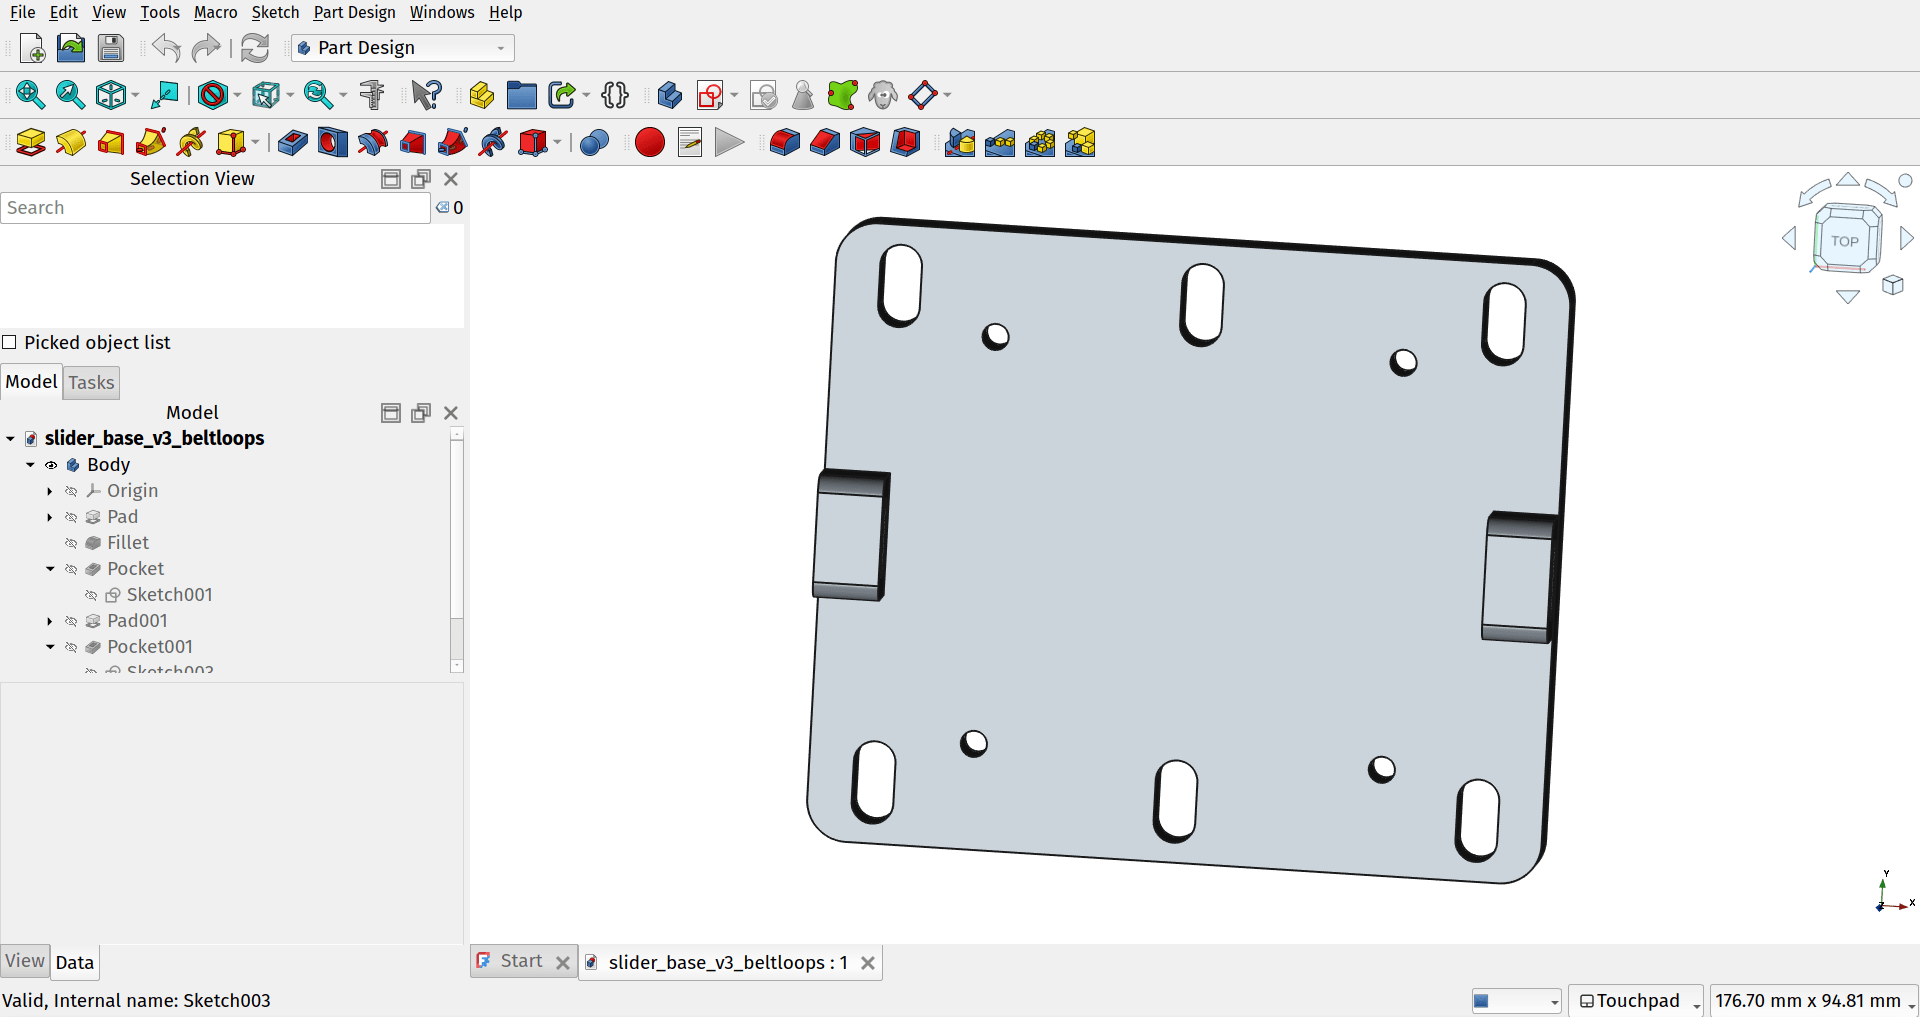Click the Fillet tool icon

[x=784, y=143]
